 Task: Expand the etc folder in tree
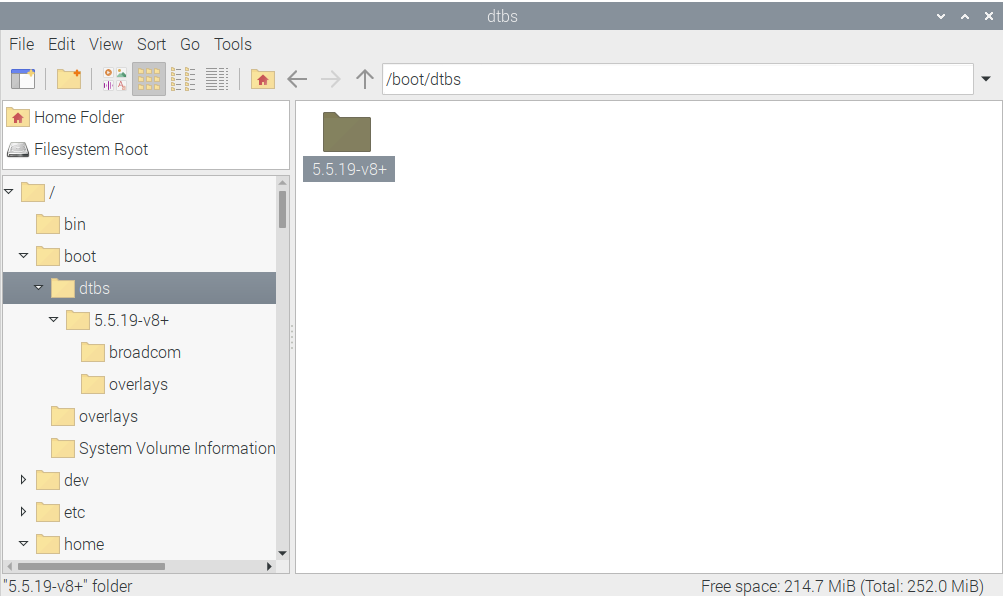coord(24,512)
